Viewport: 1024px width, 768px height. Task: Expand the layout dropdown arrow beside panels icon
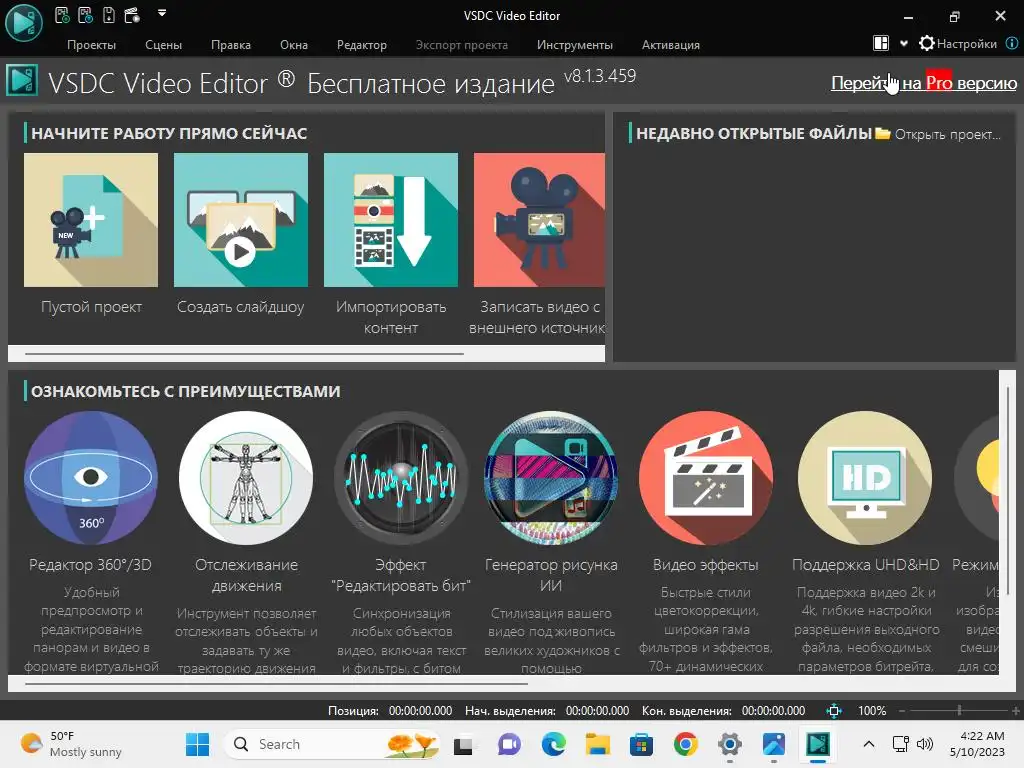[904, 44]
